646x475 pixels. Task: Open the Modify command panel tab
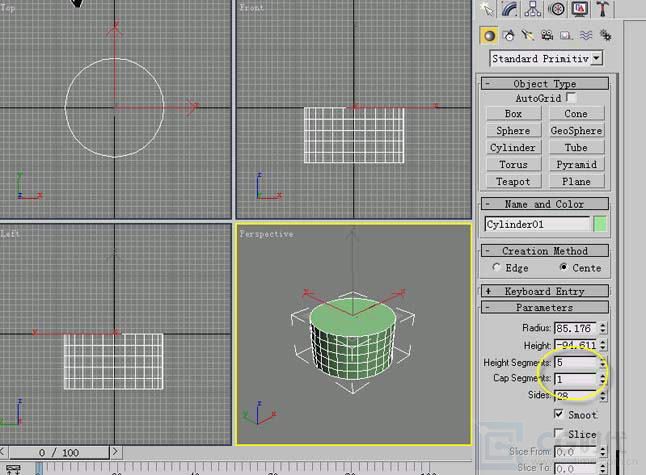click(510, 8)
